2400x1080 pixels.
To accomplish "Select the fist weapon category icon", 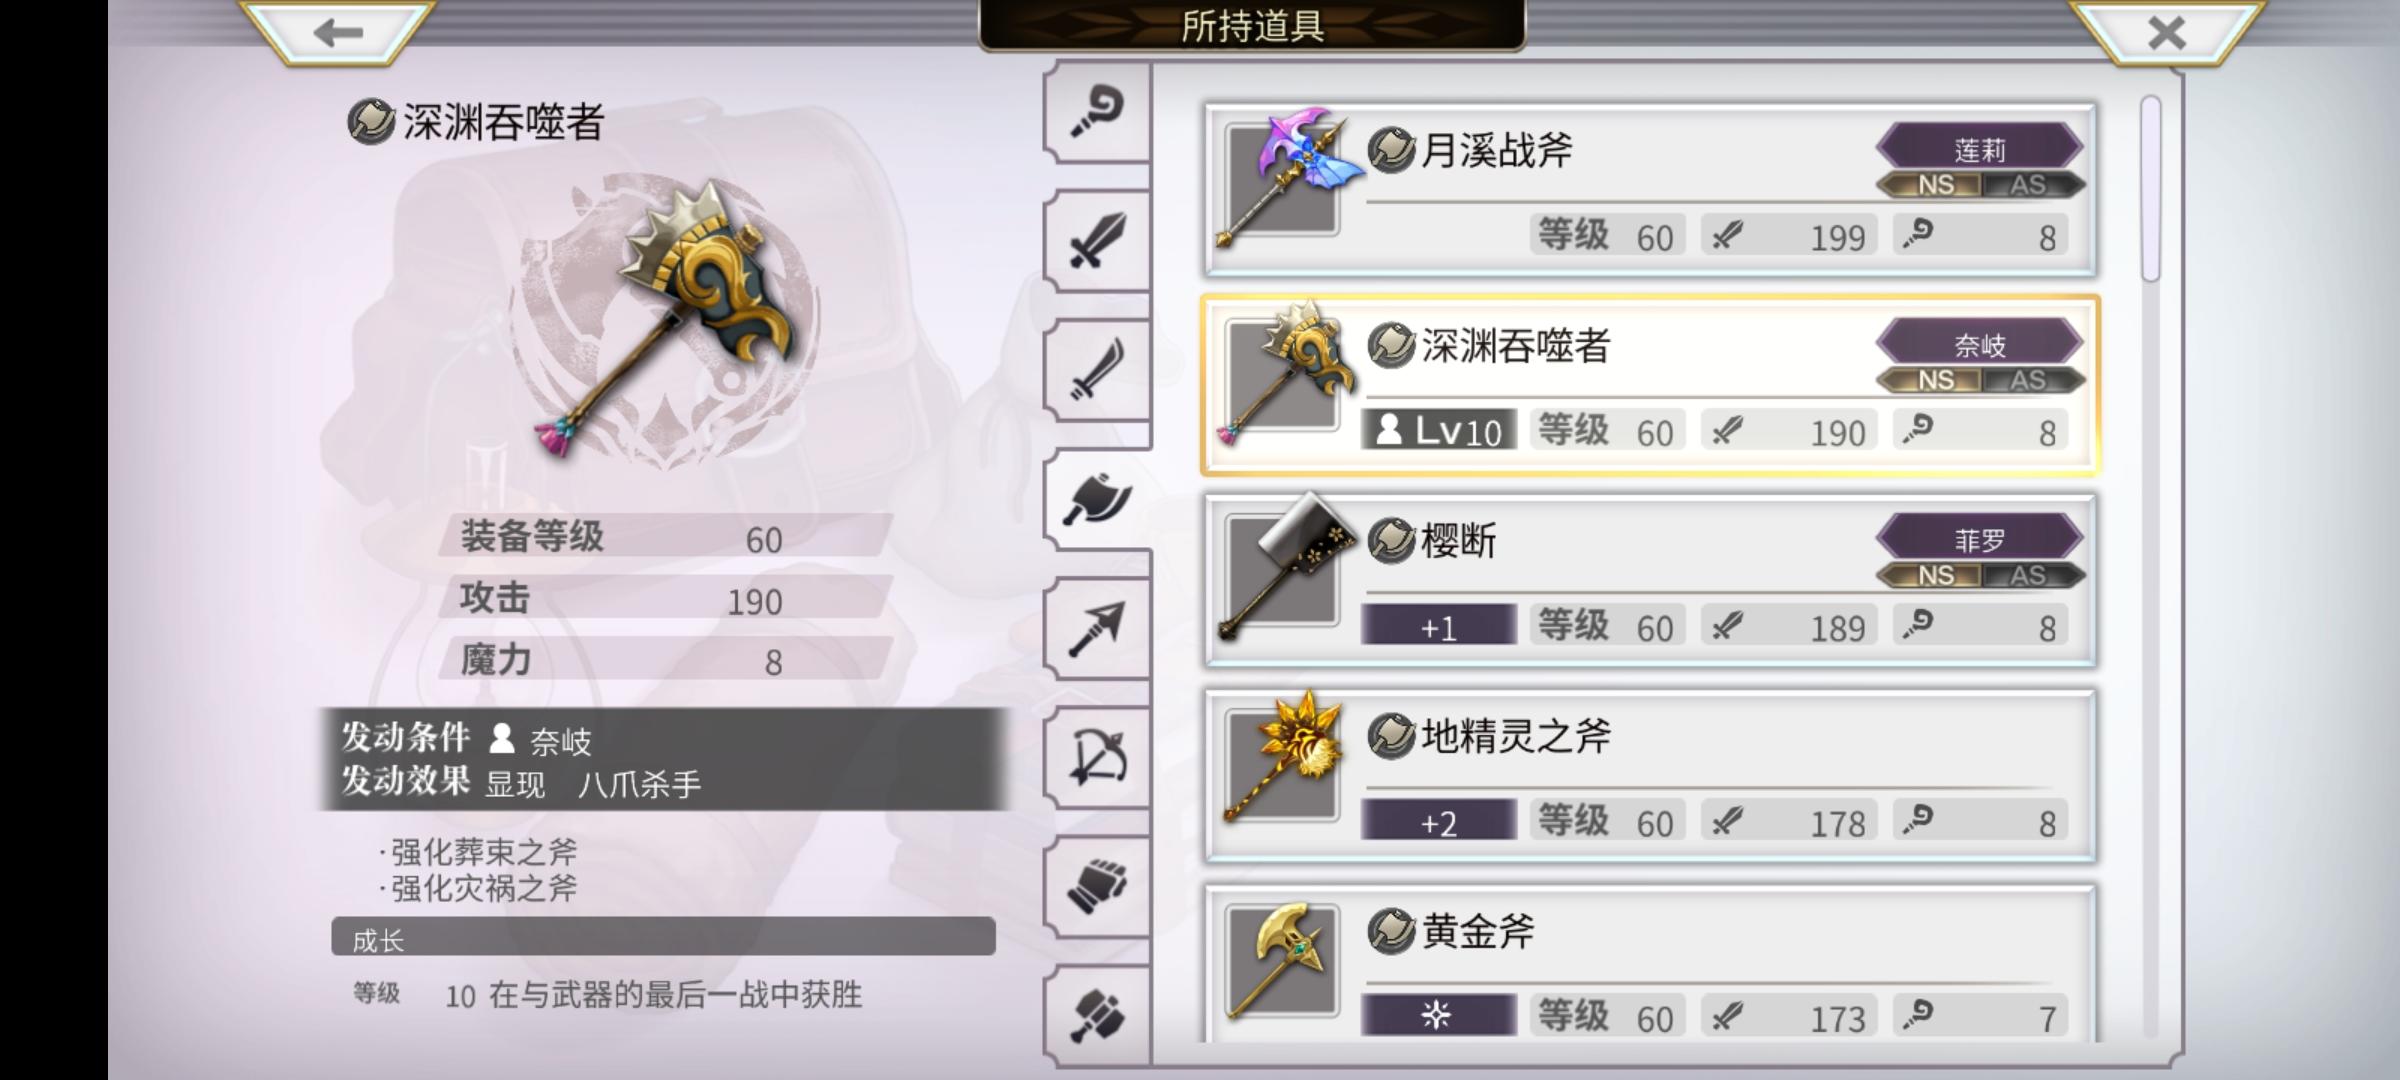I will pos(1097,887).
